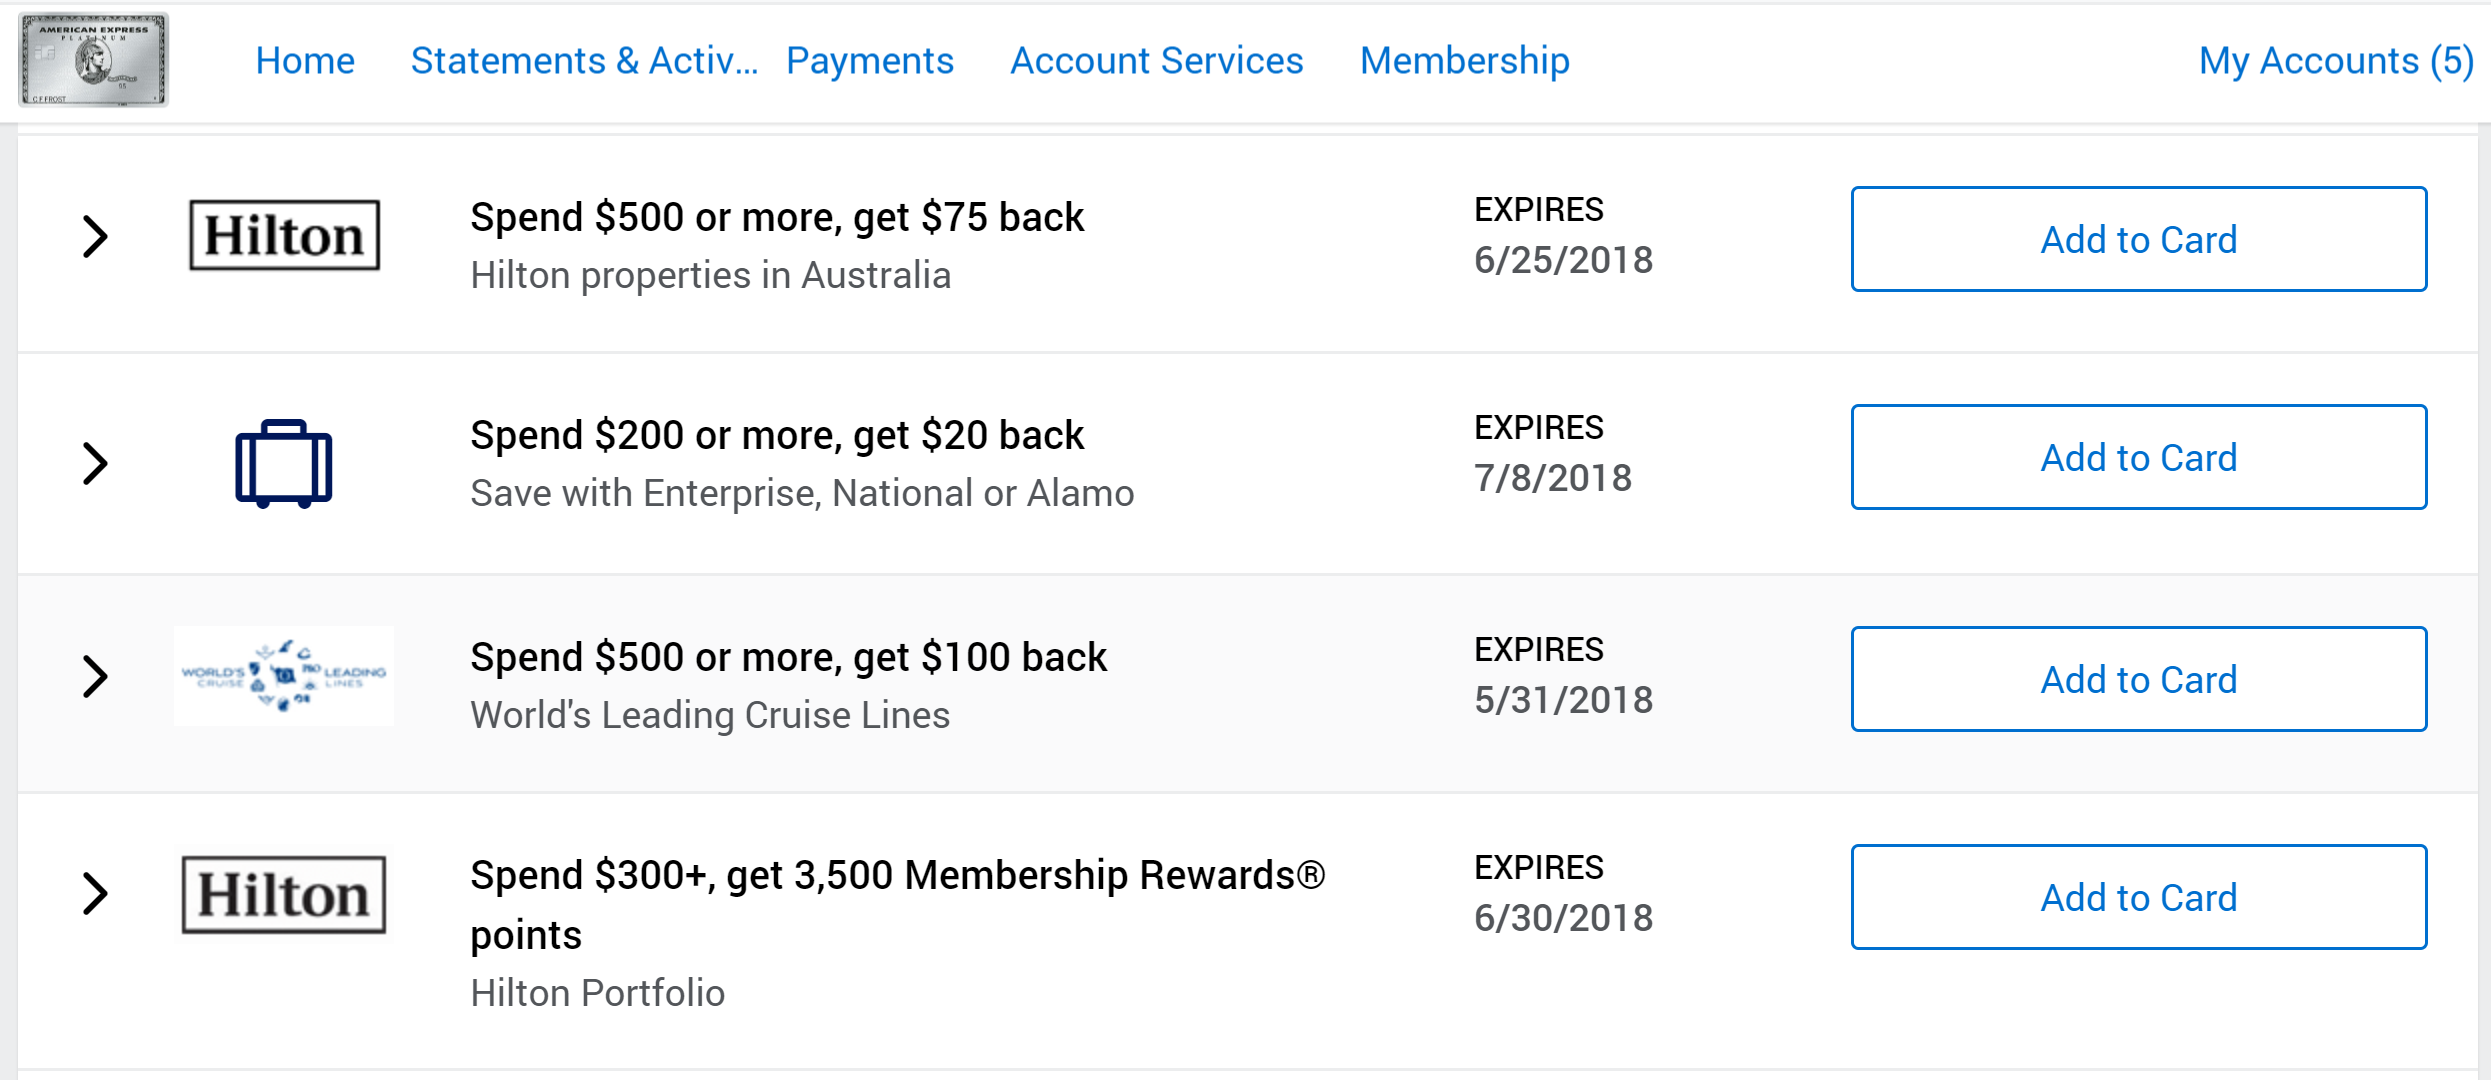This screenshot has width=2491, height=1080.
Task: Add the $20 back car rental offer to card
Action: [2138, 458]
